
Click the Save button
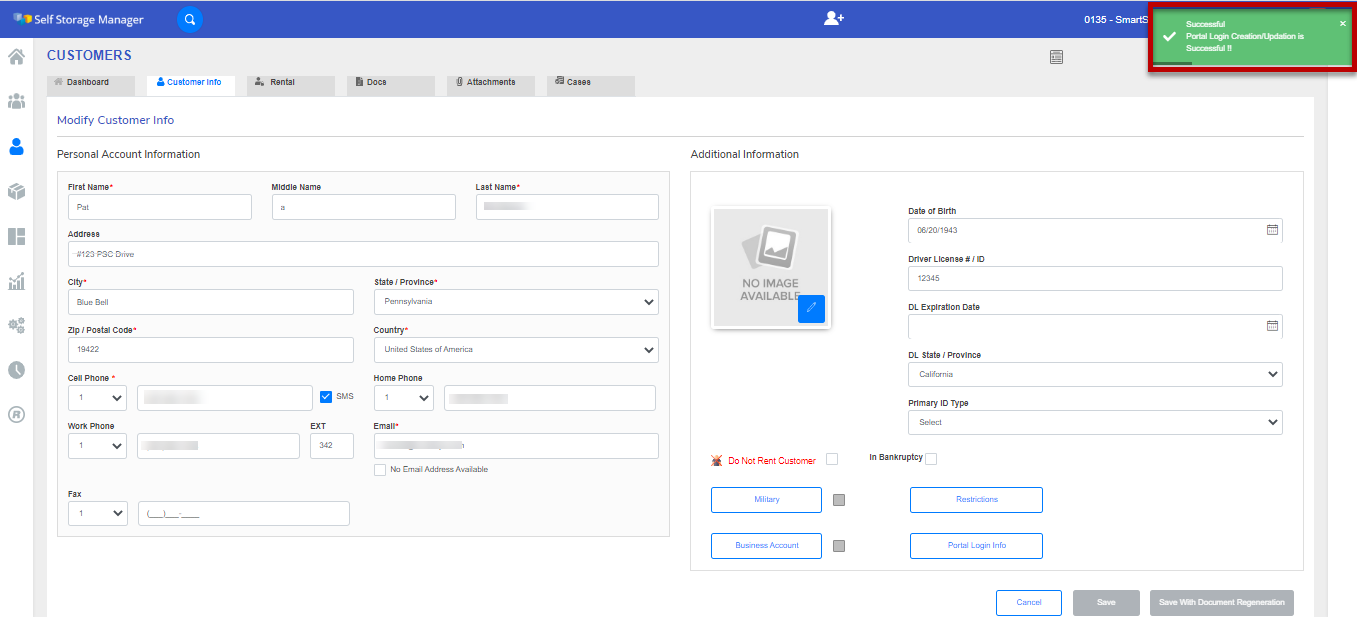pos(1106,603)
